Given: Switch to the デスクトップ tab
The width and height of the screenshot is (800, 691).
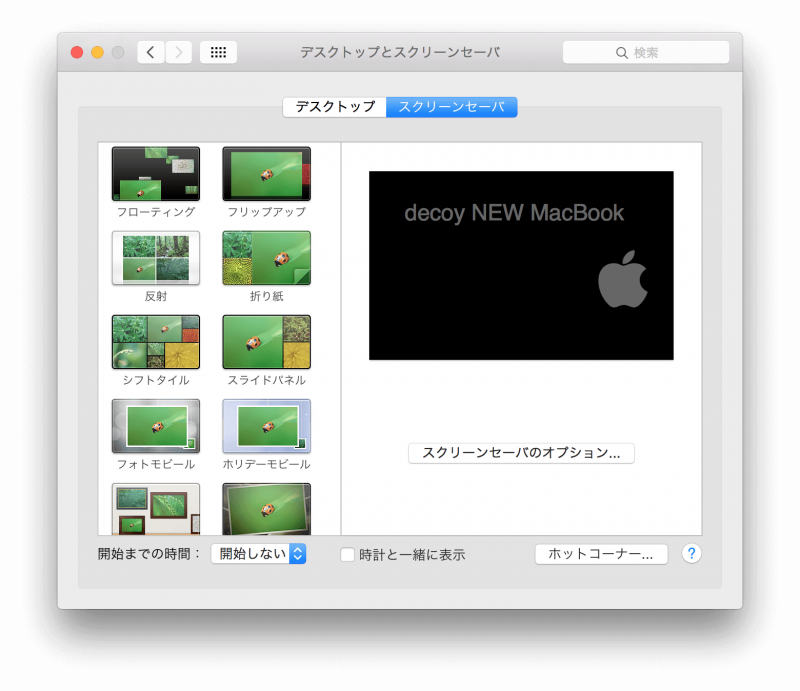Looking at the screenshot, I should [335, 107].
